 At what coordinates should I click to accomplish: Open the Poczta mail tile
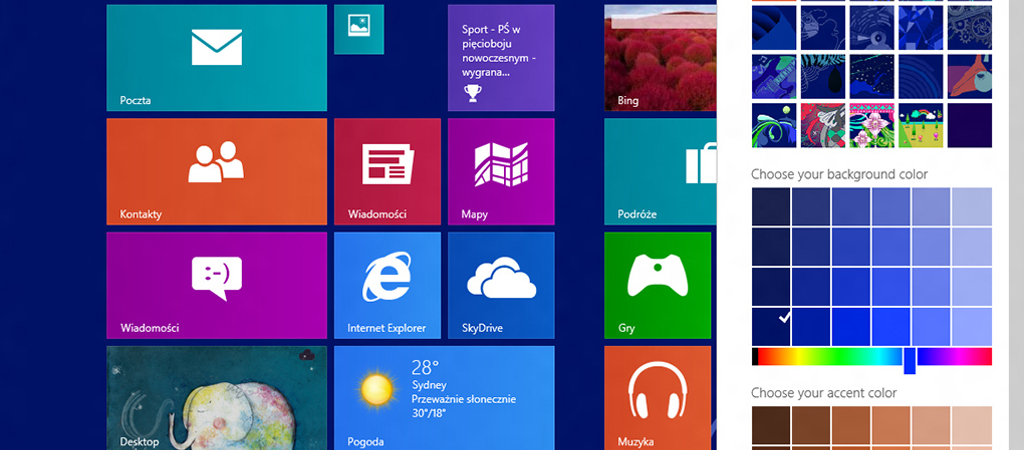tap(217, 57)
